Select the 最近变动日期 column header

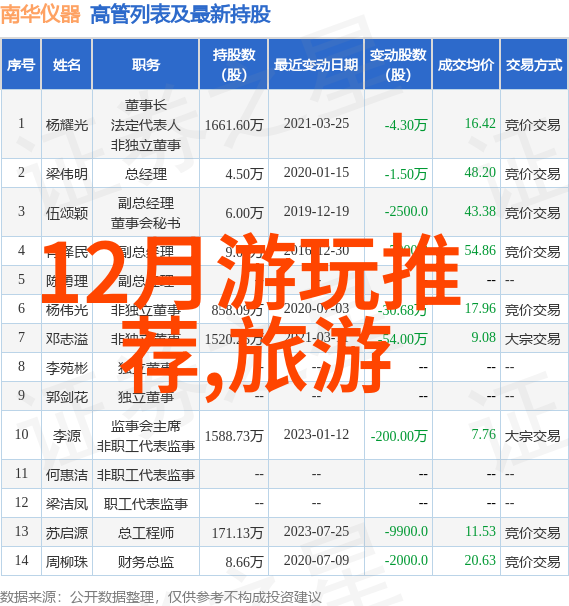click(x=316, y=65)
